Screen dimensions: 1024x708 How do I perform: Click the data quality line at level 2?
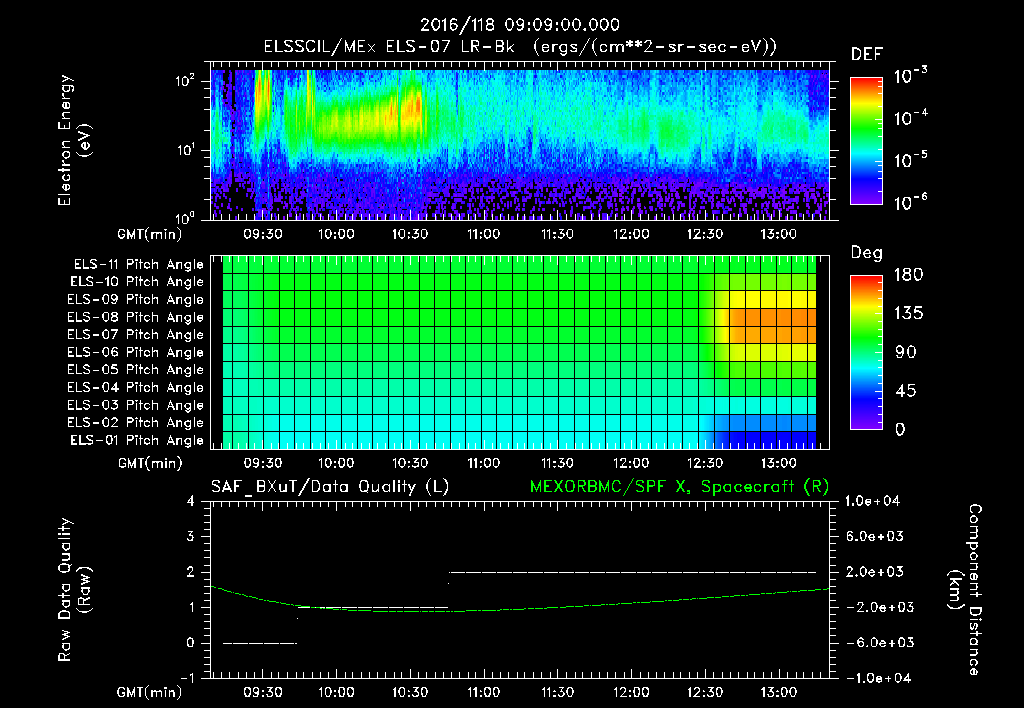tap(632, 572)
